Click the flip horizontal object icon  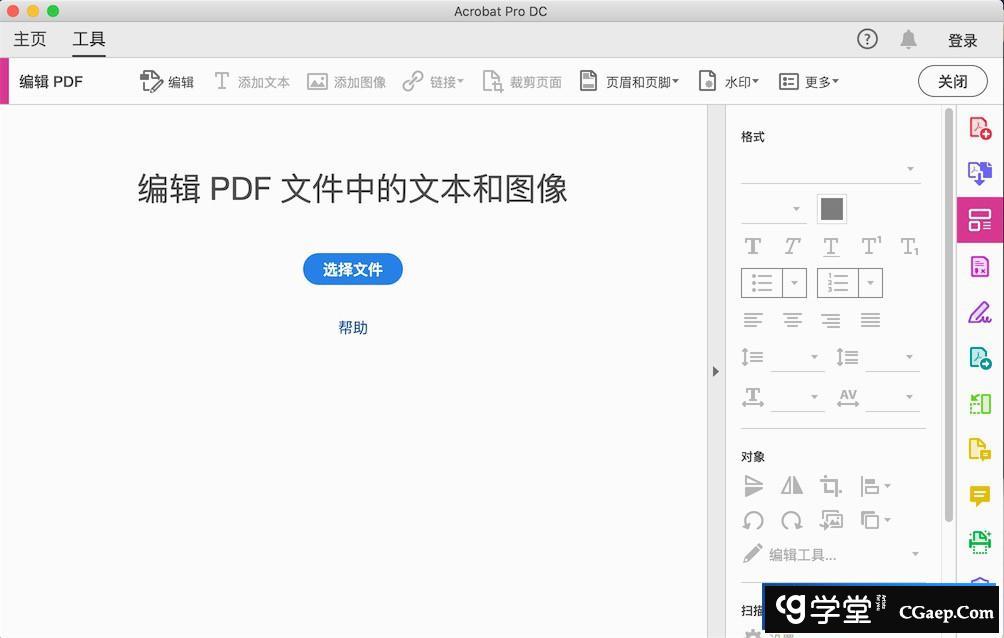click(792, 486)
